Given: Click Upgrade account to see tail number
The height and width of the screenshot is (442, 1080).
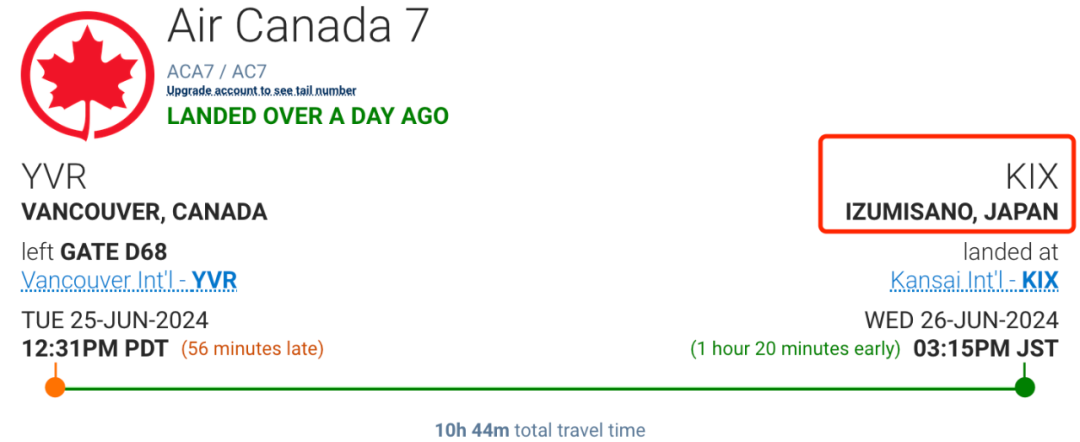Looking at the screenshot, I should point(262,91).
